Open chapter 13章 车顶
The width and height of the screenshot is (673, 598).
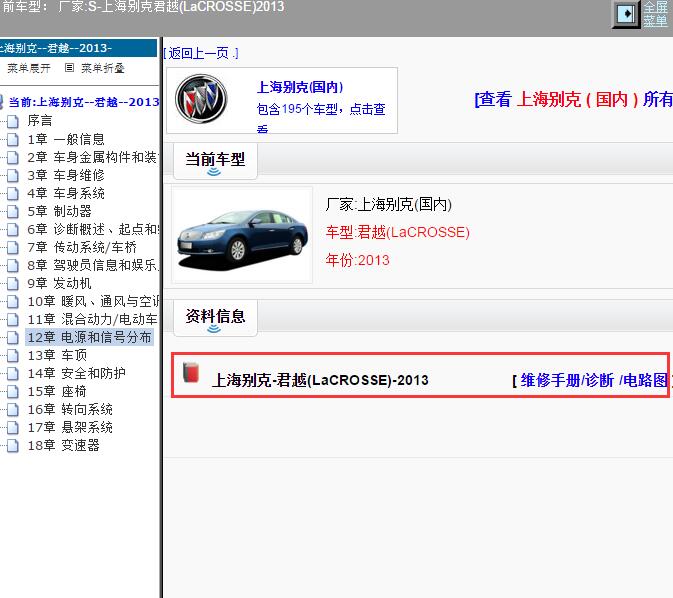pos(57,355)
